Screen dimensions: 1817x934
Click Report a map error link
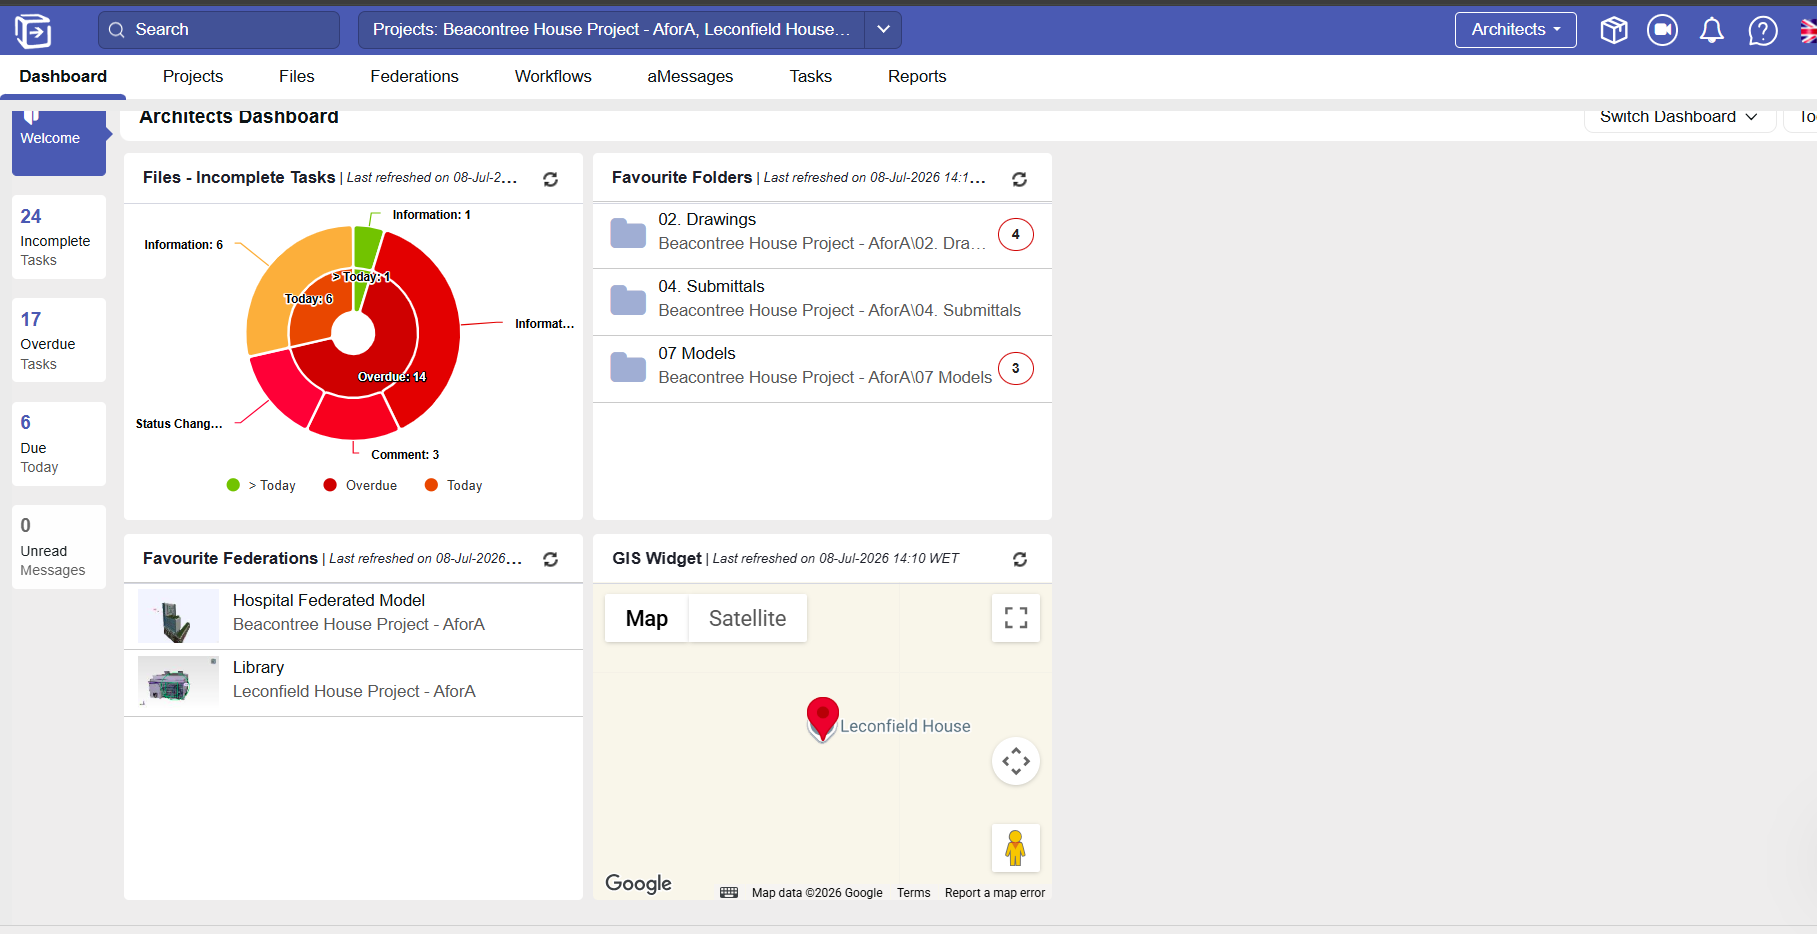coord(995,893)
